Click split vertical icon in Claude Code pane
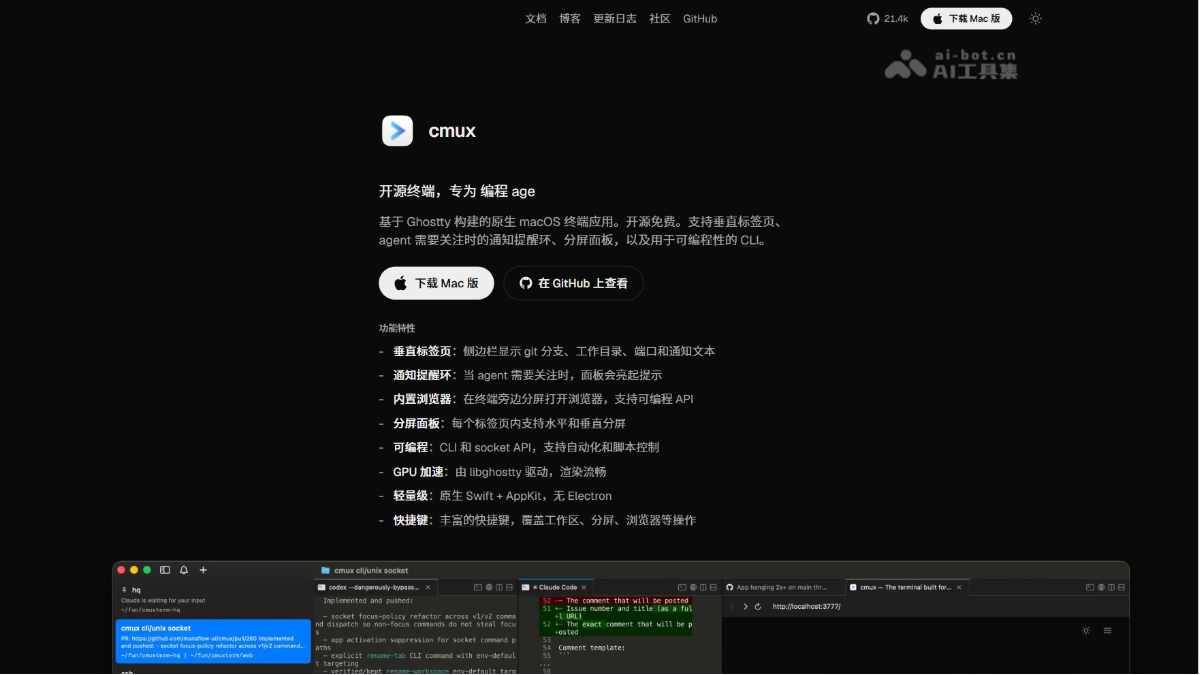This screenshot has width=1200, height=675. 703,587
